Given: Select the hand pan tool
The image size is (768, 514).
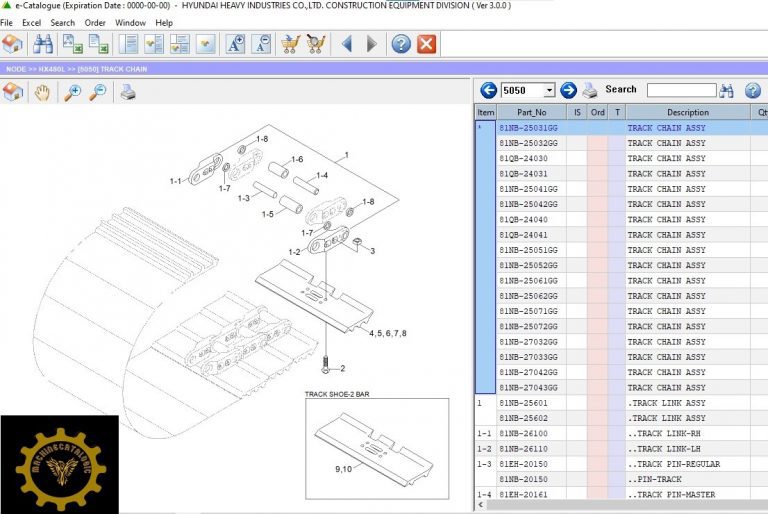Looking at the screenshot, I should pos(42,93).
